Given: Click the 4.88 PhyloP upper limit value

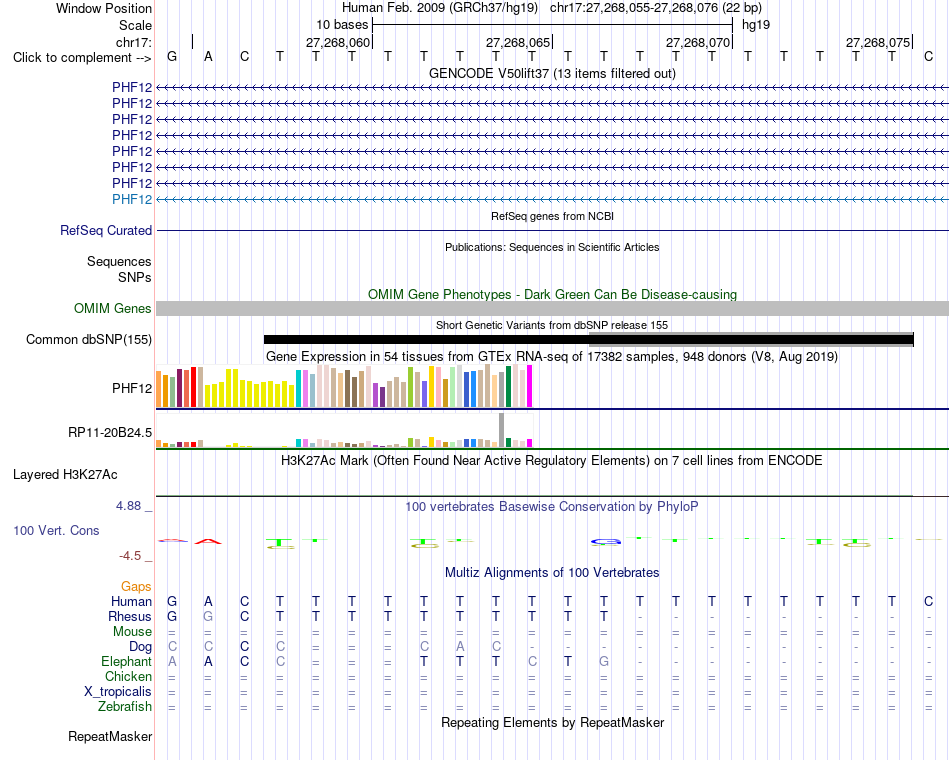Looking at the screenshot, I should coord(128,505).
